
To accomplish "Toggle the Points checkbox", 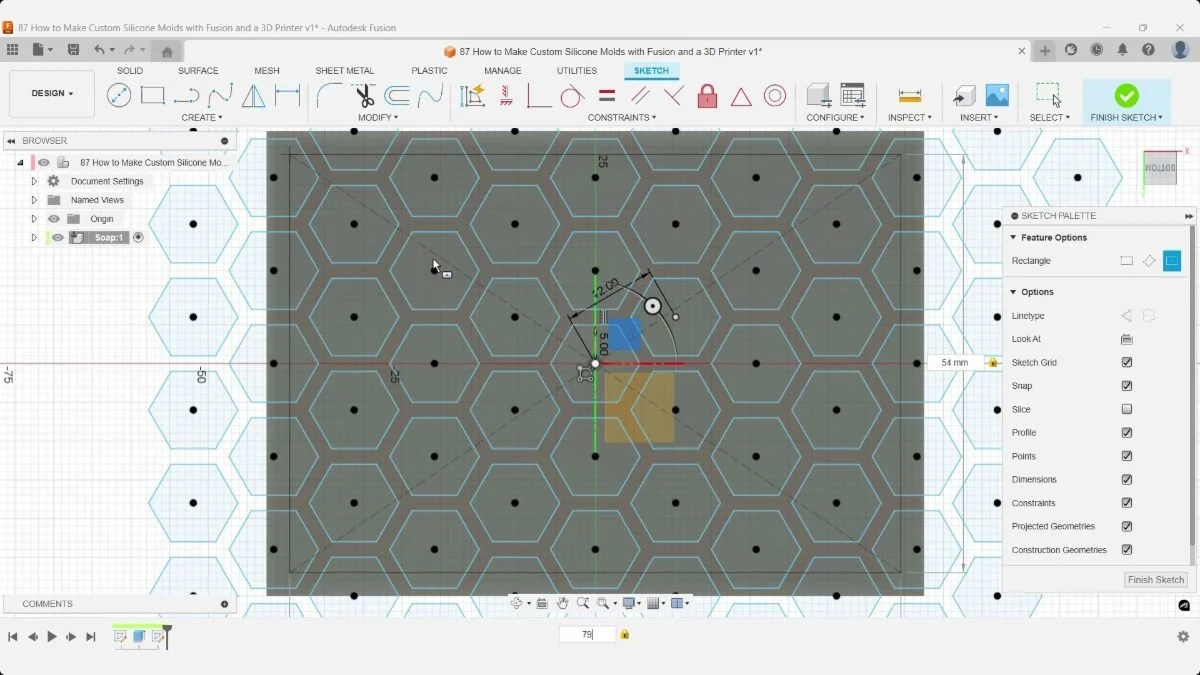I will tap(1127, 456).
